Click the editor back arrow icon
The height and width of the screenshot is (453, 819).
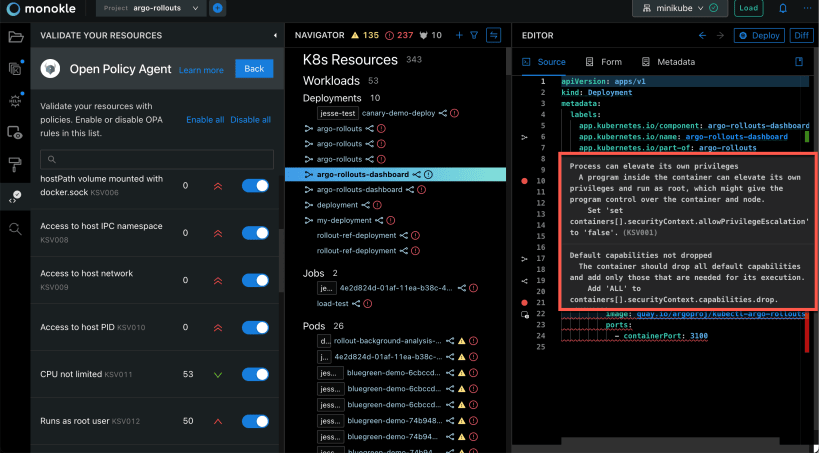tap(703, 35)
